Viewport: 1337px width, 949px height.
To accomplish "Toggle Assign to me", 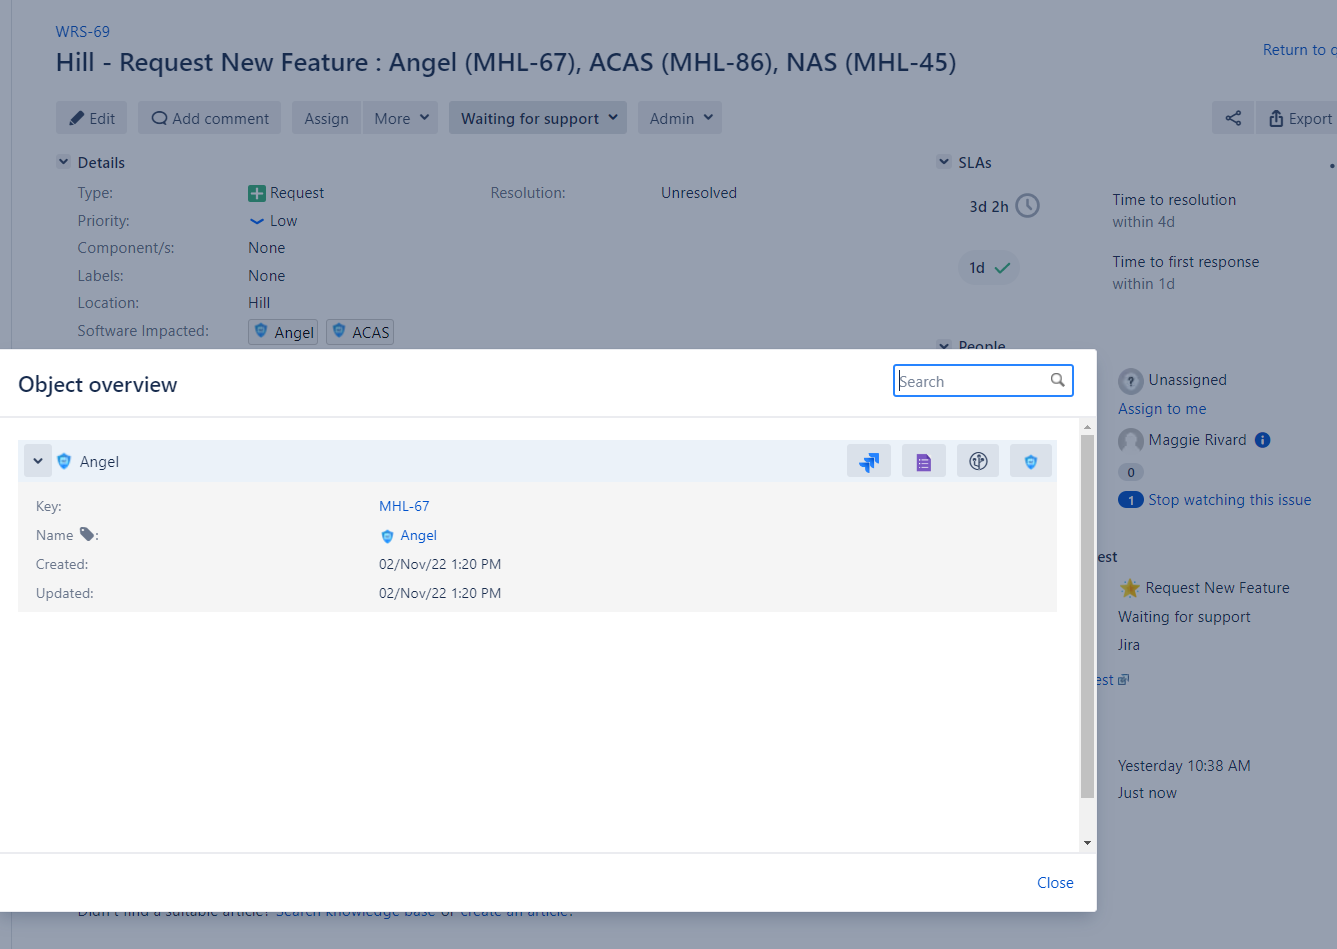I will tap(1162, 408).
